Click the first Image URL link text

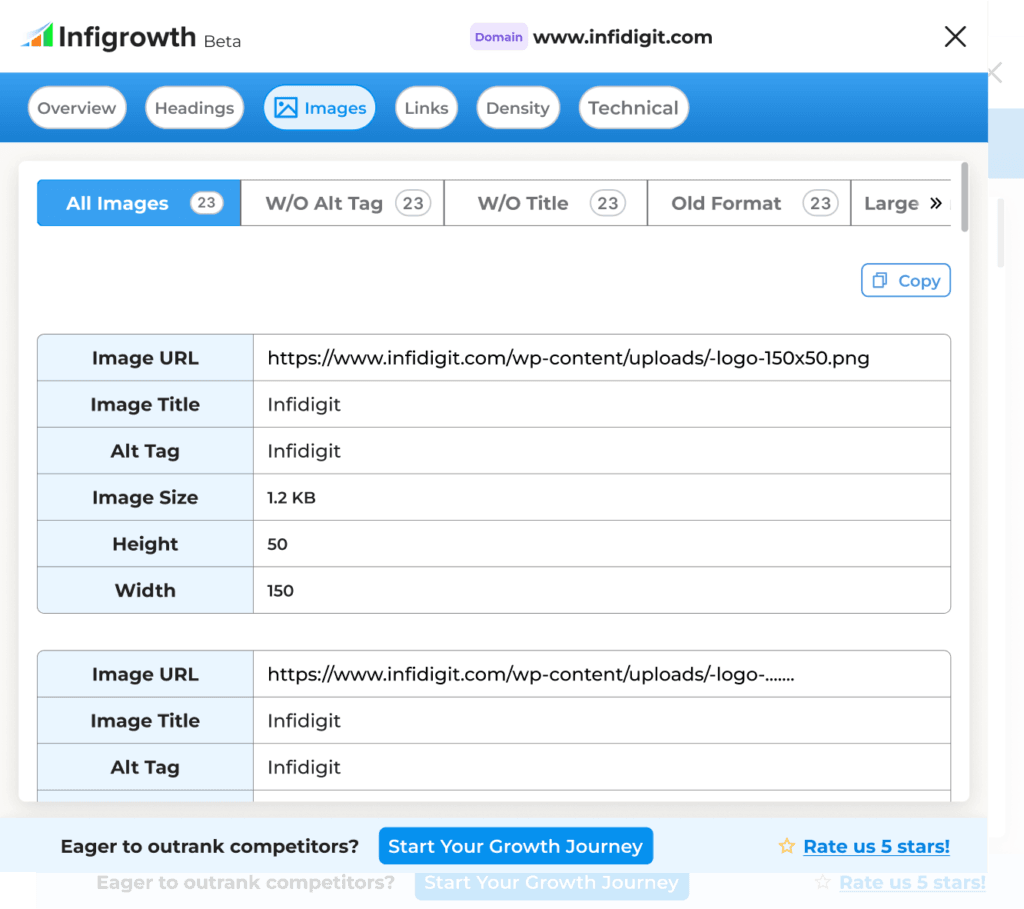(568, 358)
